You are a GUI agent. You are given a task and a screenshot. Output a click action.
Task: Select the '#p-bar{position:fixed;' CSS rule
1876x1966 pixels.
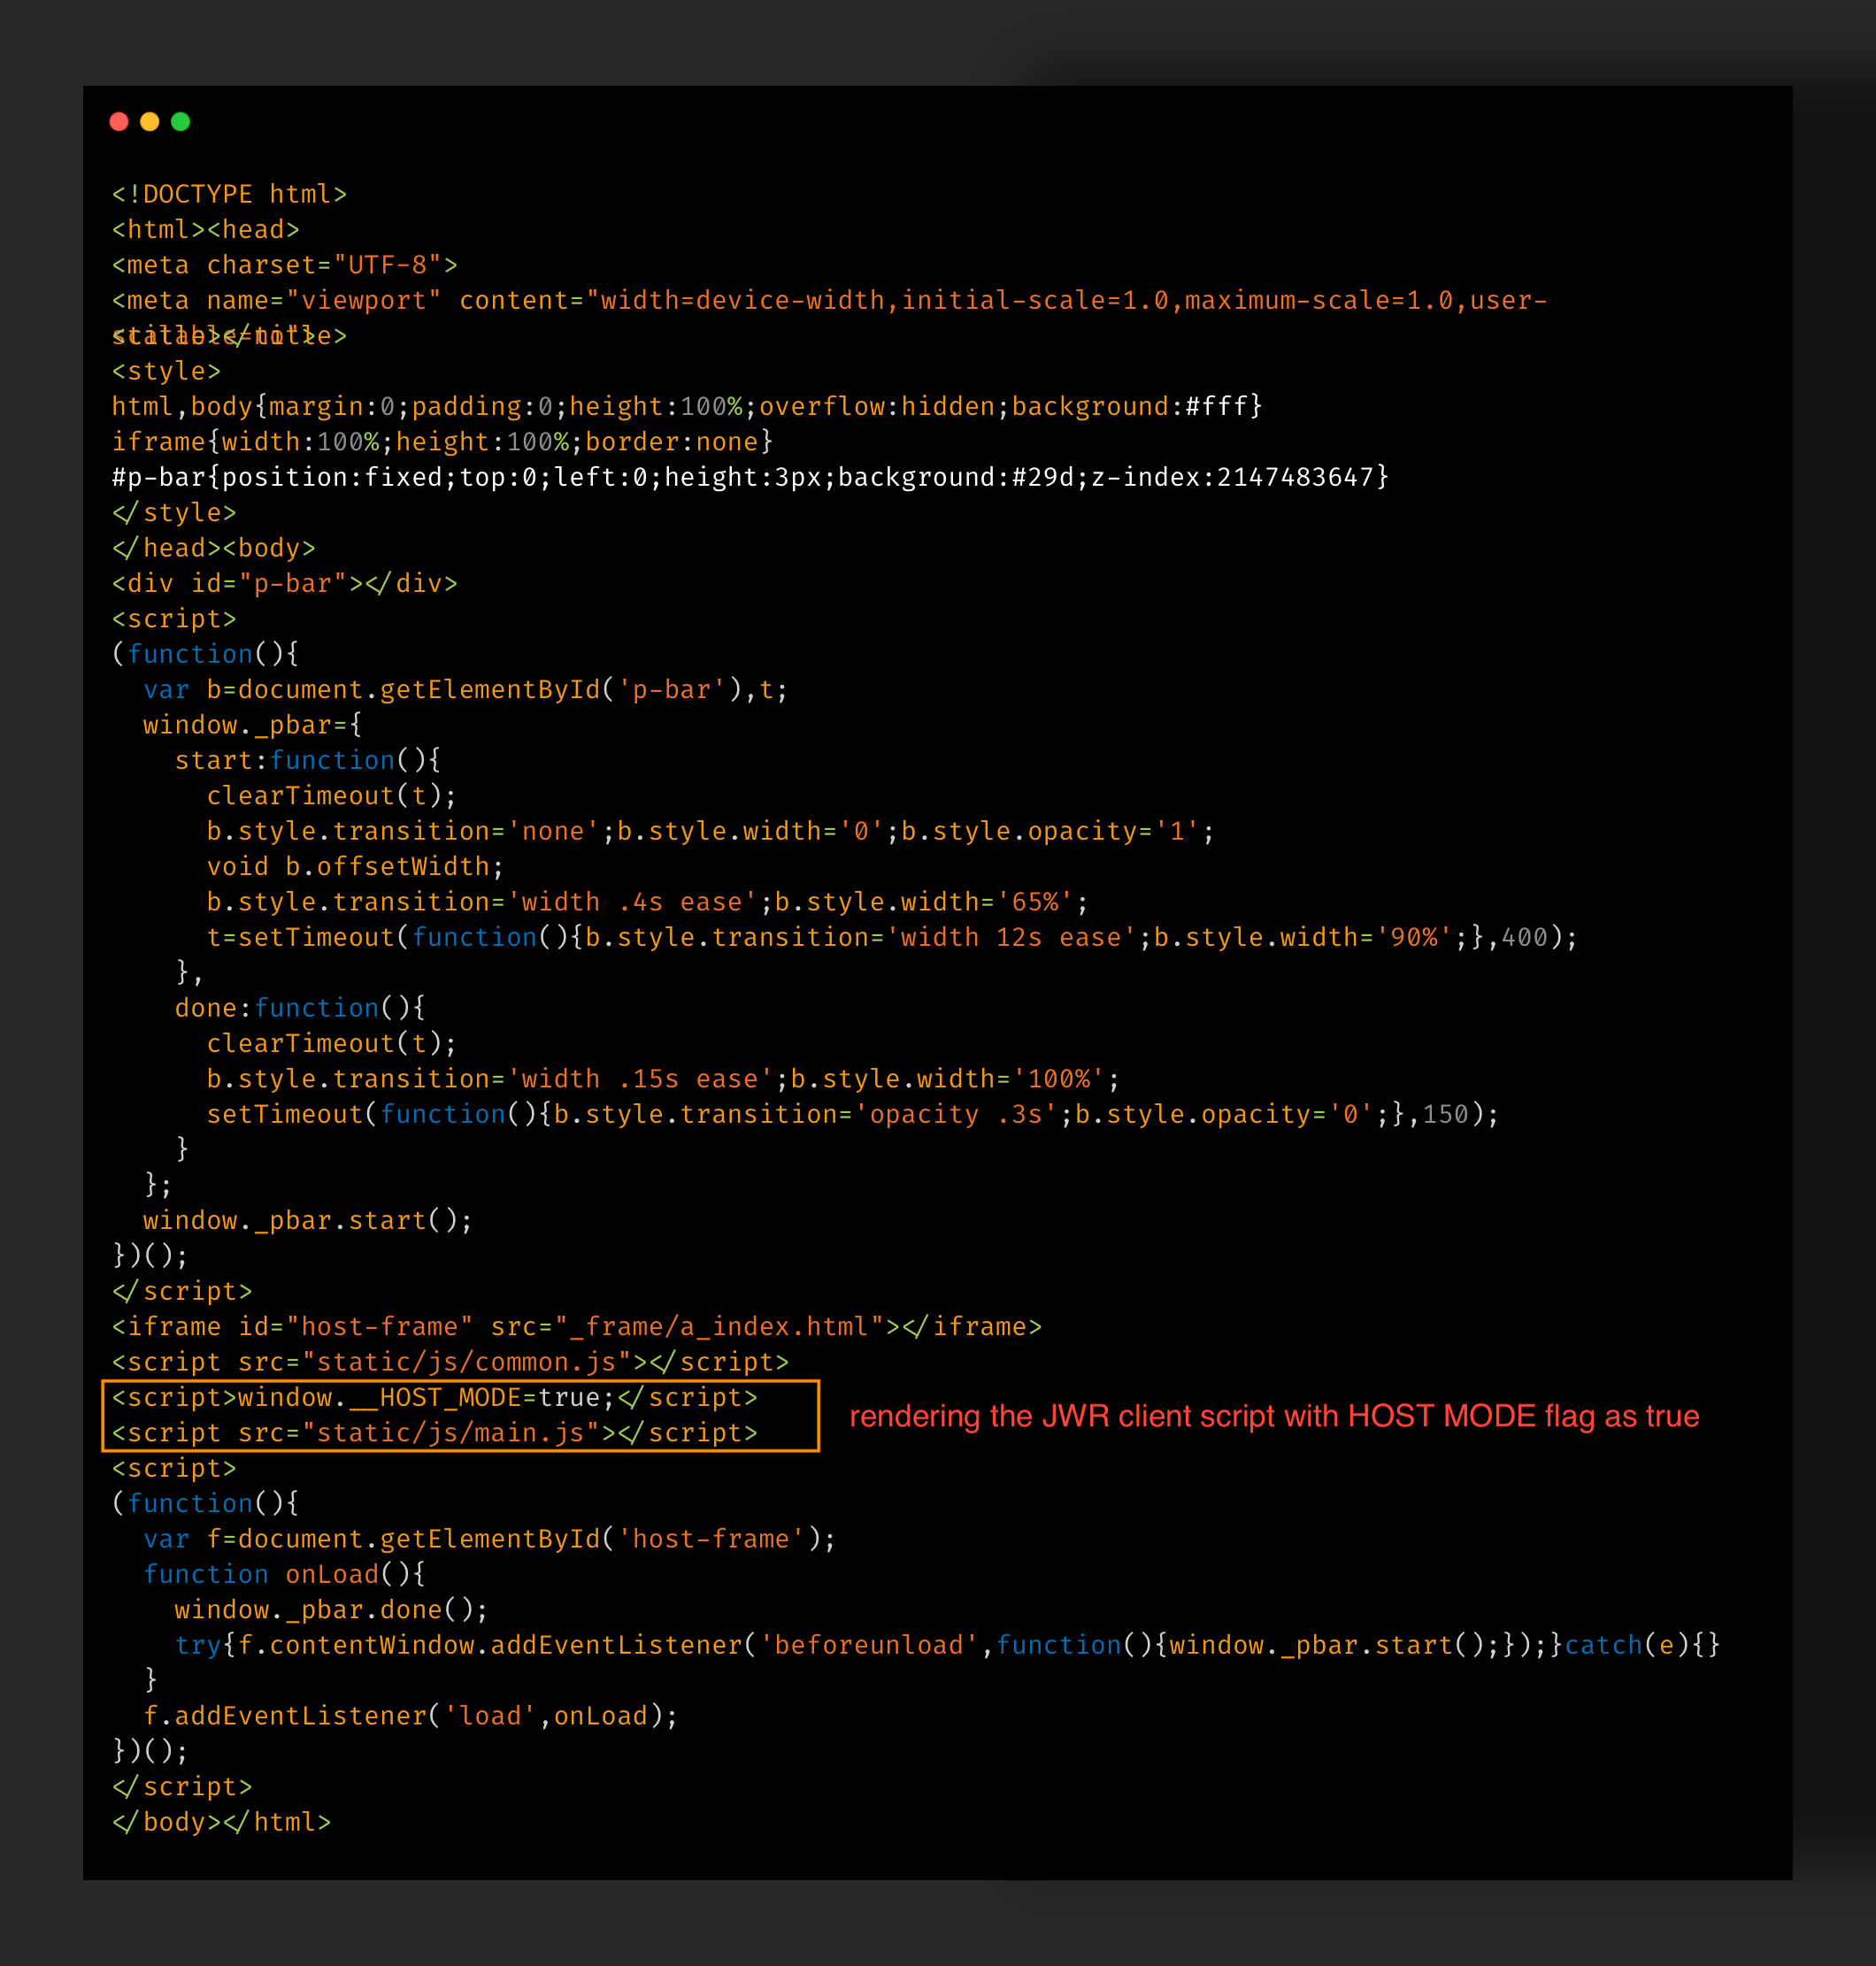tap(750, 477)
